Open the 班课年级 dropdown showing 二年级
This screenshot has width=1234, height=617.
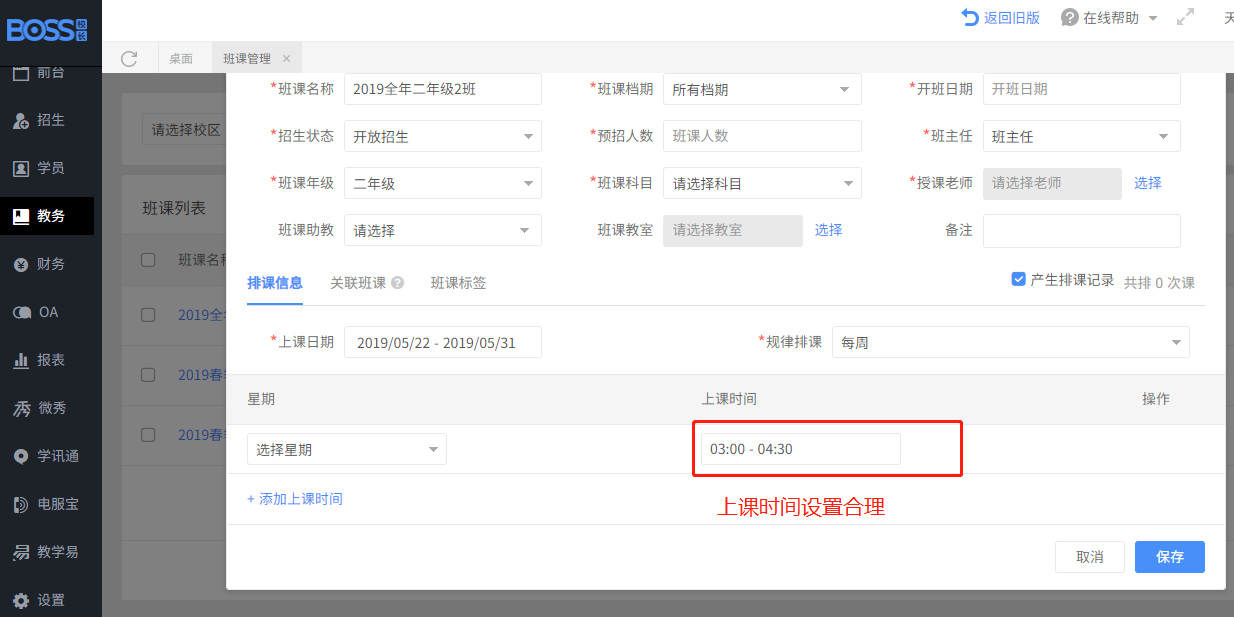(x=443, y=183)
